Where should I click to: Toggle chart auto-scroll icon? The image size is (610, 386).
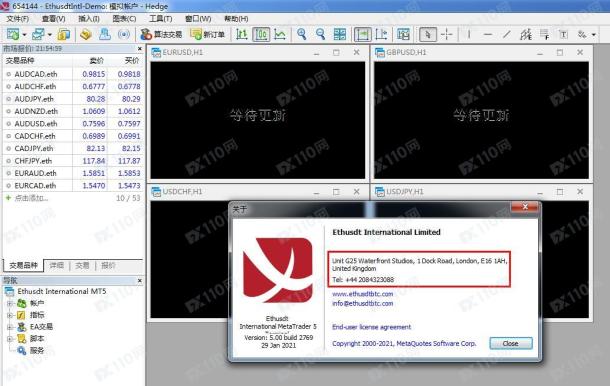[x=363, y=35]
